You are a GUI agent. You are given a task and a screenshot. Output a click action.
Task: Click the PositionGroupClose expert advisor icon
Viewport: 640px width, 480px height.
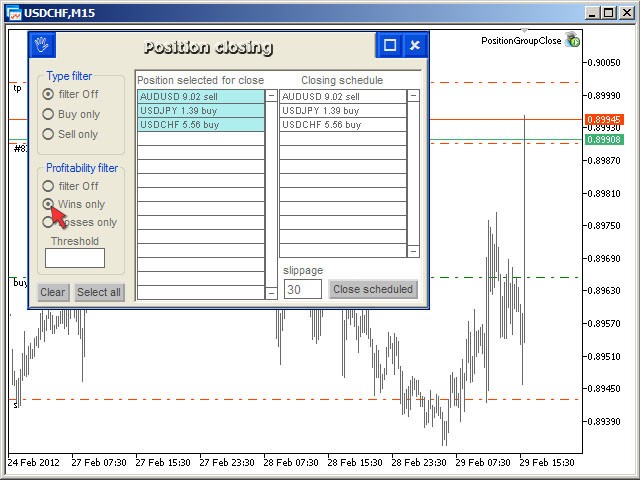[573, 41]
